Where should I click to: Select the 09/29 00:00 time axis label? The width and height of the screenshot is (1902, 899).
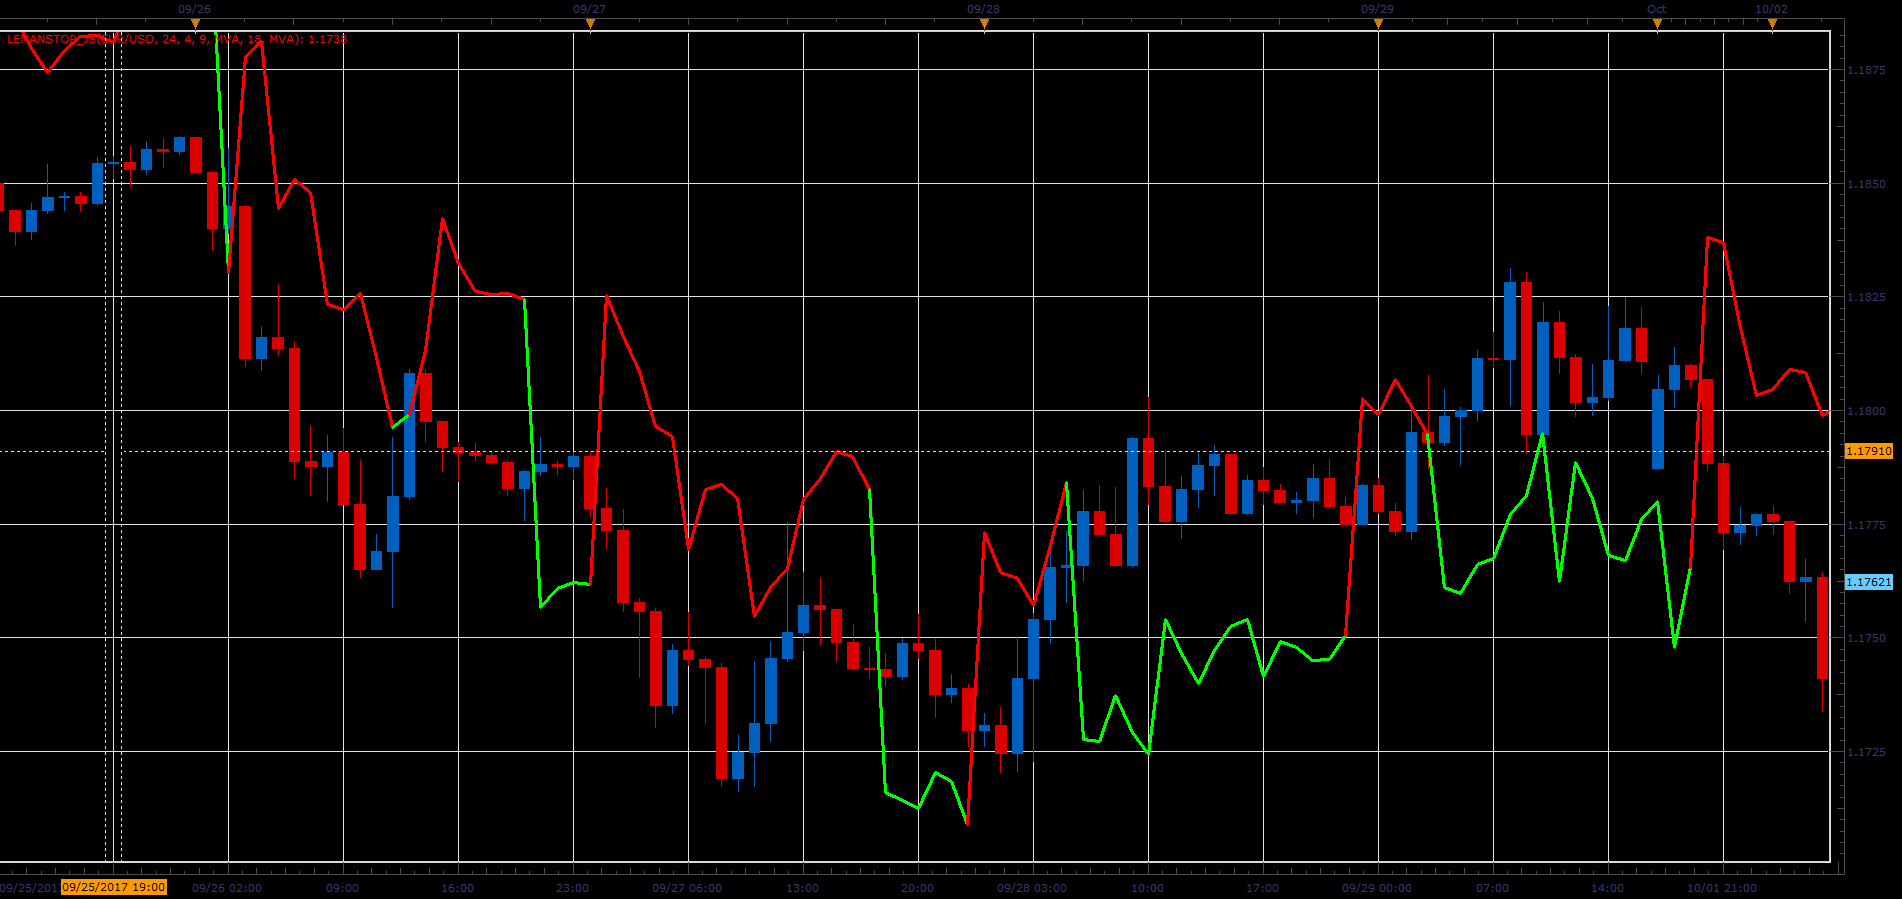pos(1377,888)
